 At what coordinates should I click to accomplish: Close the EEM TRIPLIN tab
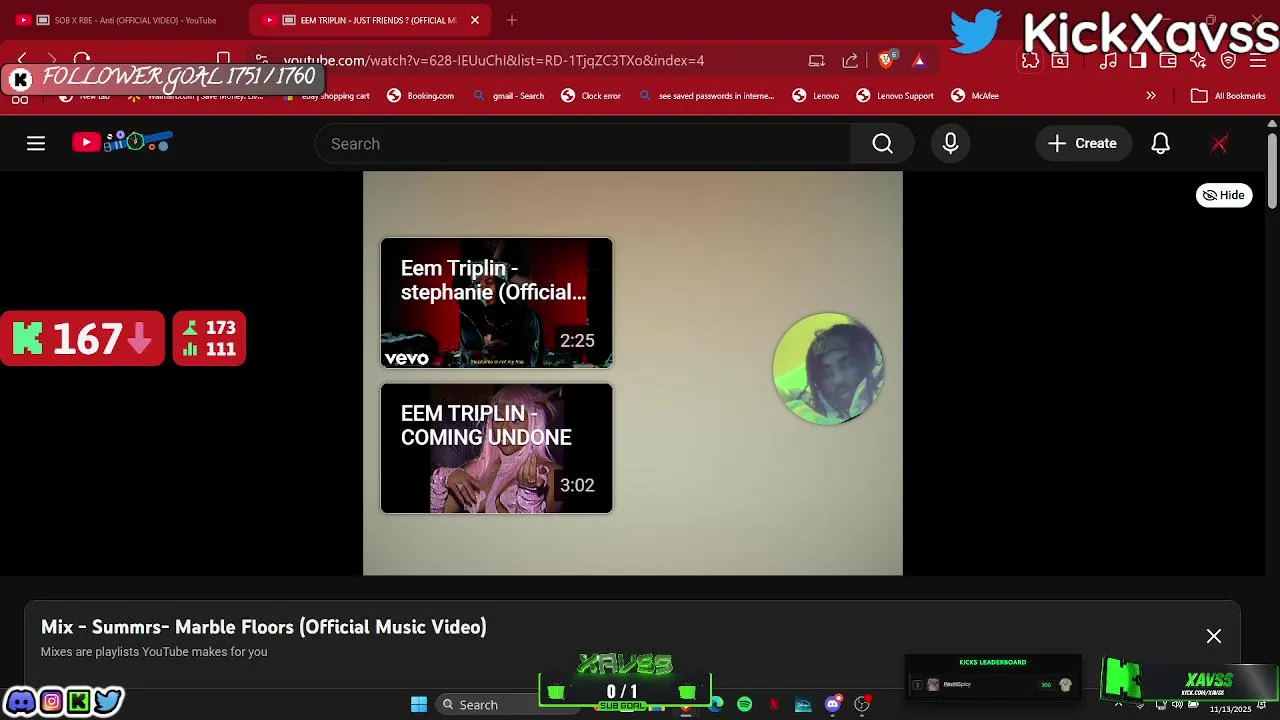coord(475,20)
